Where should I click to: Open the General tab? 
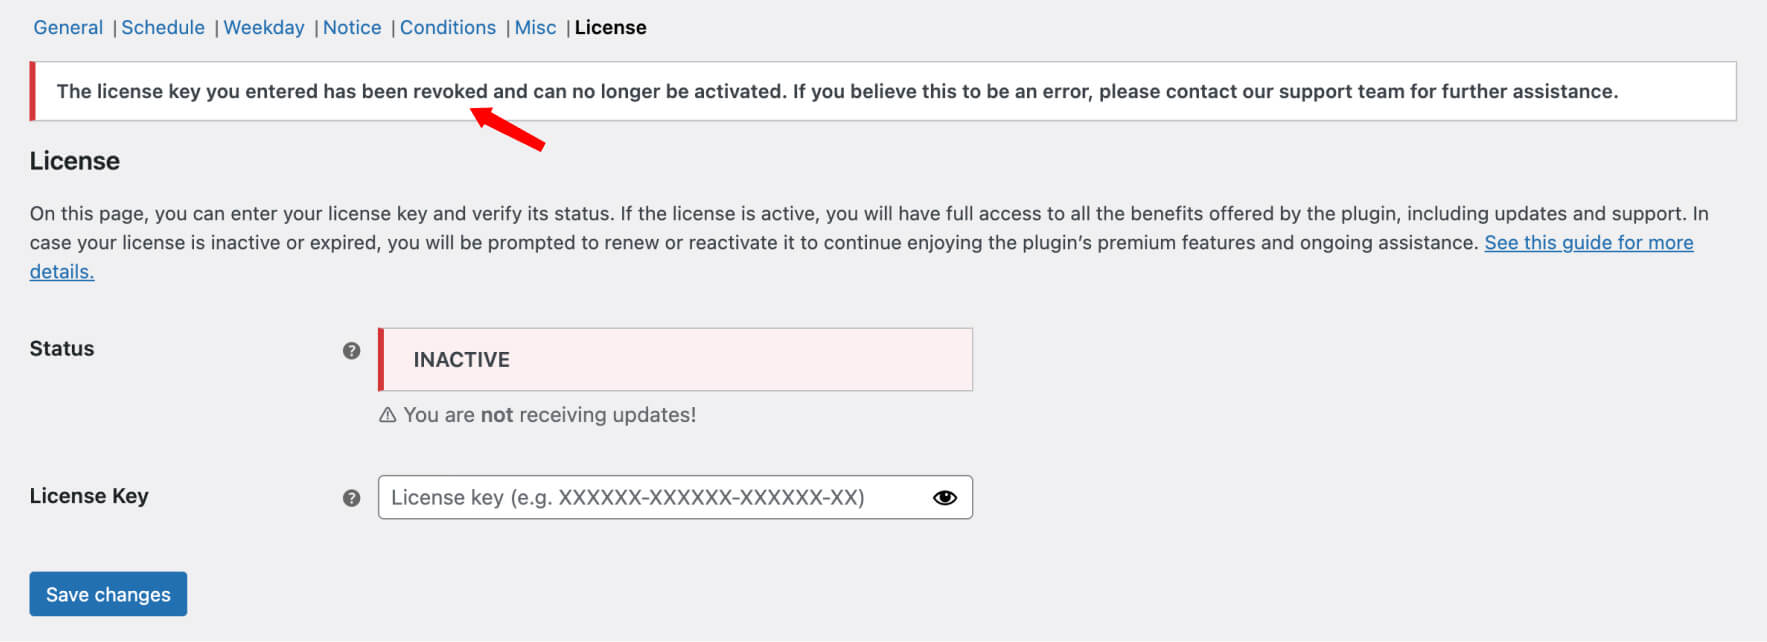tap(68, 28)
